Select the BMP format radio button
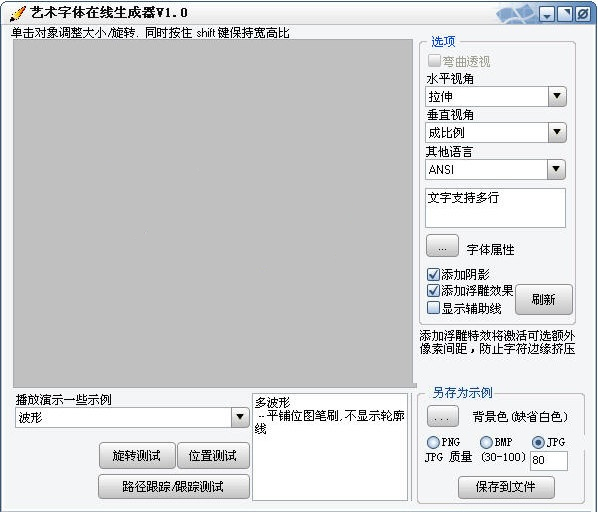The image size is (598, 512). [x=486, y=442]
